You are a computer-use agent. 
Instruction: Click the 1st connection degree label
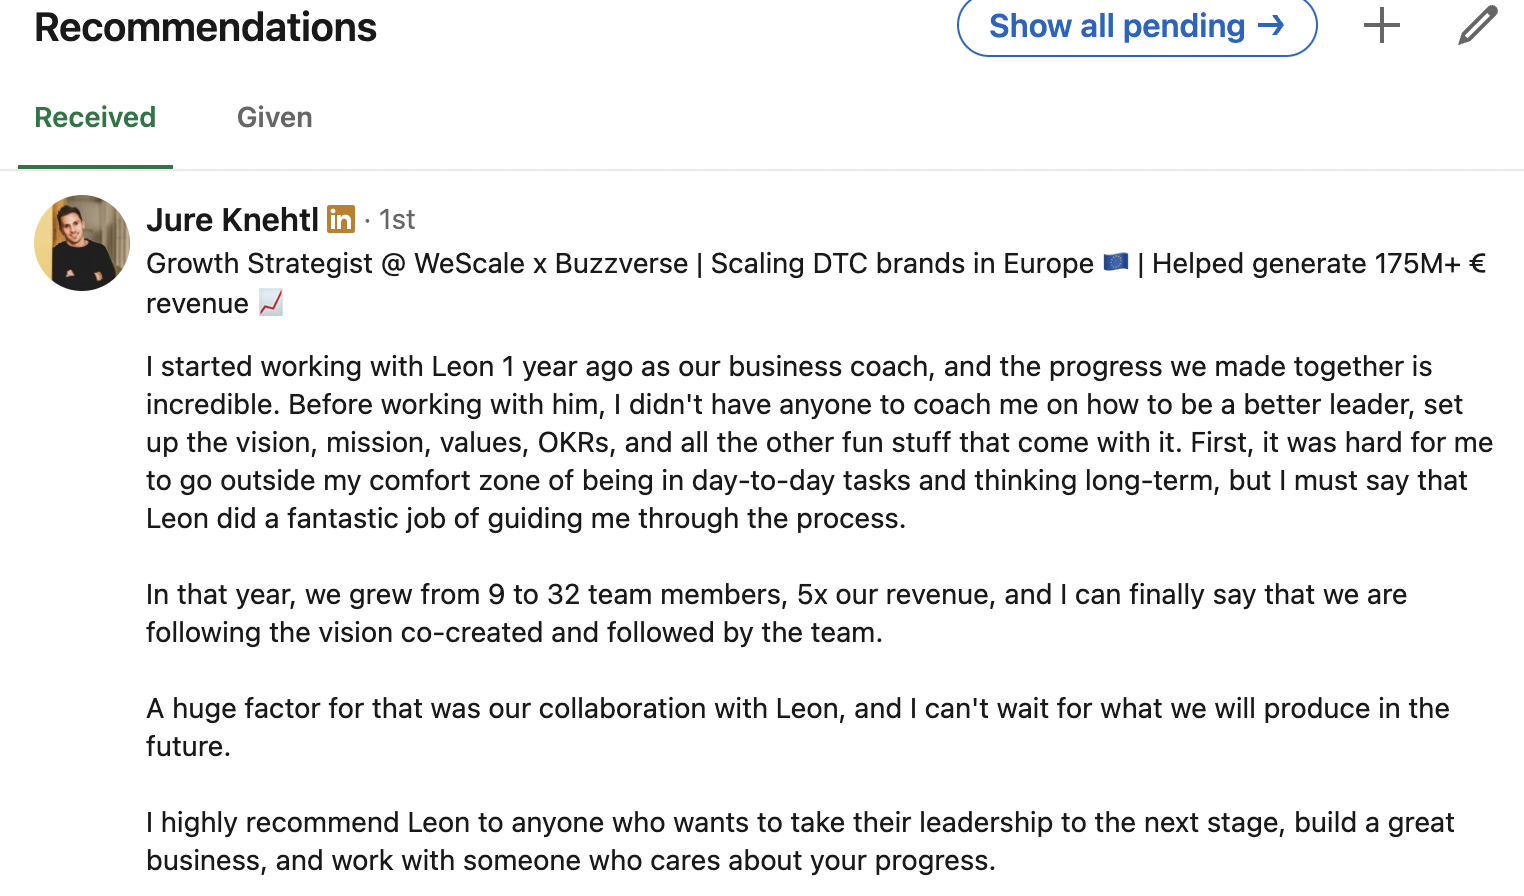tap(397, 219)
